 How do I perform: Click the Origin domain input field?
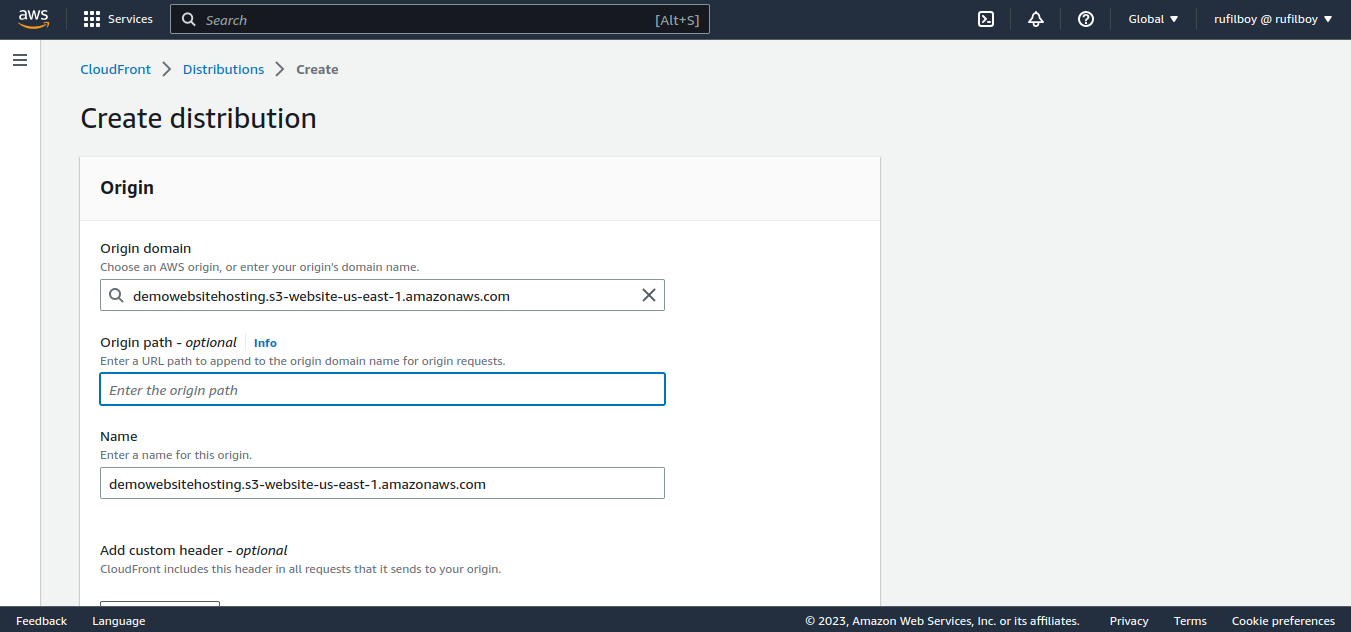382,295
